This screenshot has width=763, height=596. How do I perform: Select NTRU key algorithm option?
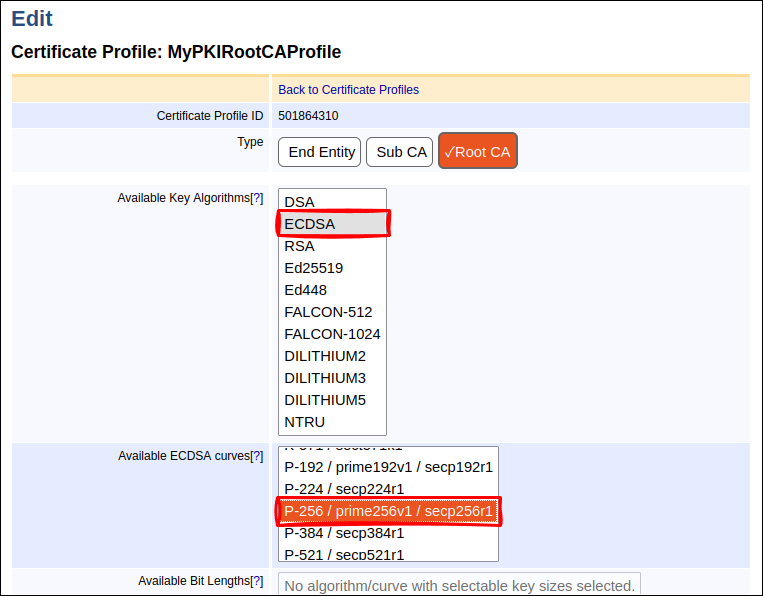tap(305, 422)
